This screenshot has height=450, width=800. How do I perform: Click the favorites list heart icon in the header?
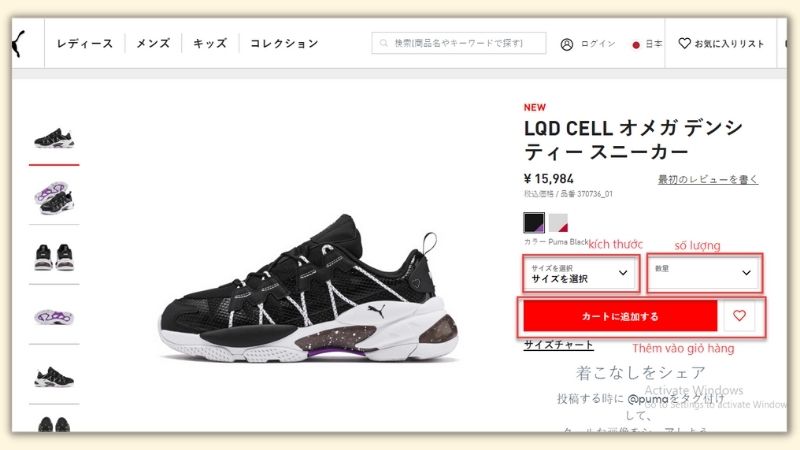click(684, 43)
